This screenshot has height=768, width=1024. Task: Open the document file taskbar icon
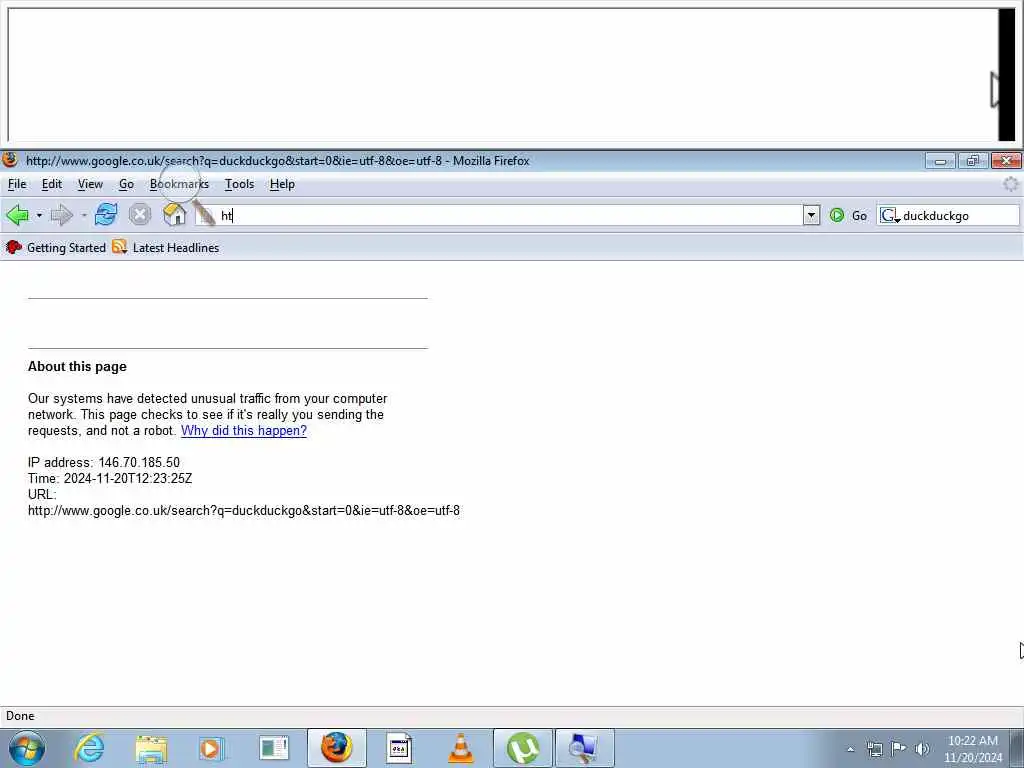click(398, 748)
